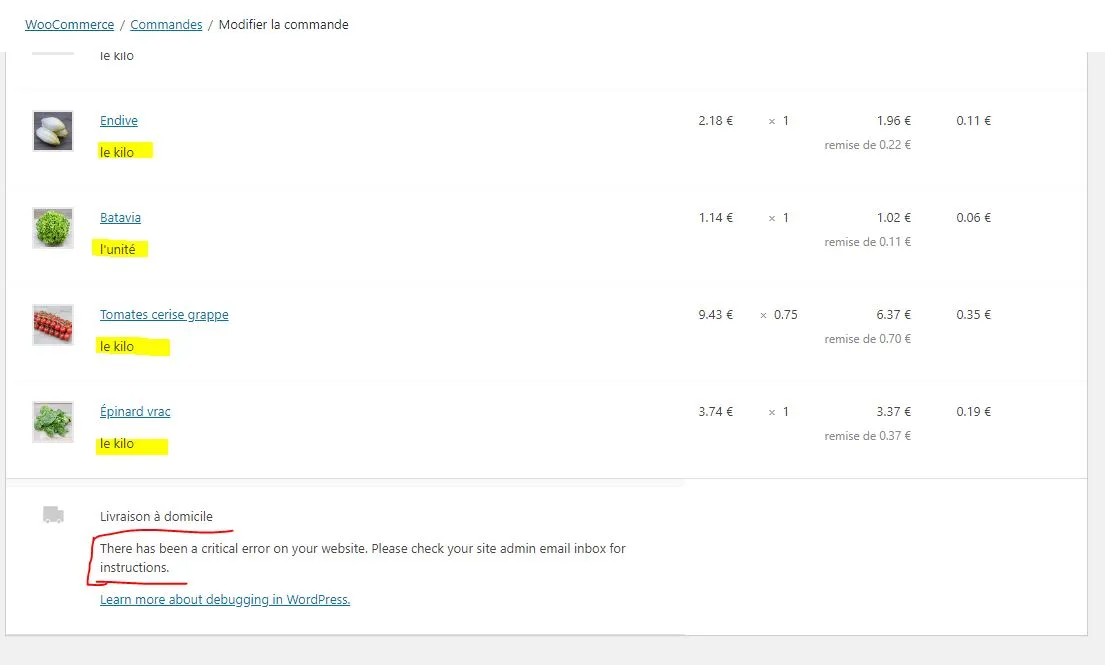The image size is (1105, 665).
Task: Click the Batavia lettuce thumbnail
Action: [53, 228]
